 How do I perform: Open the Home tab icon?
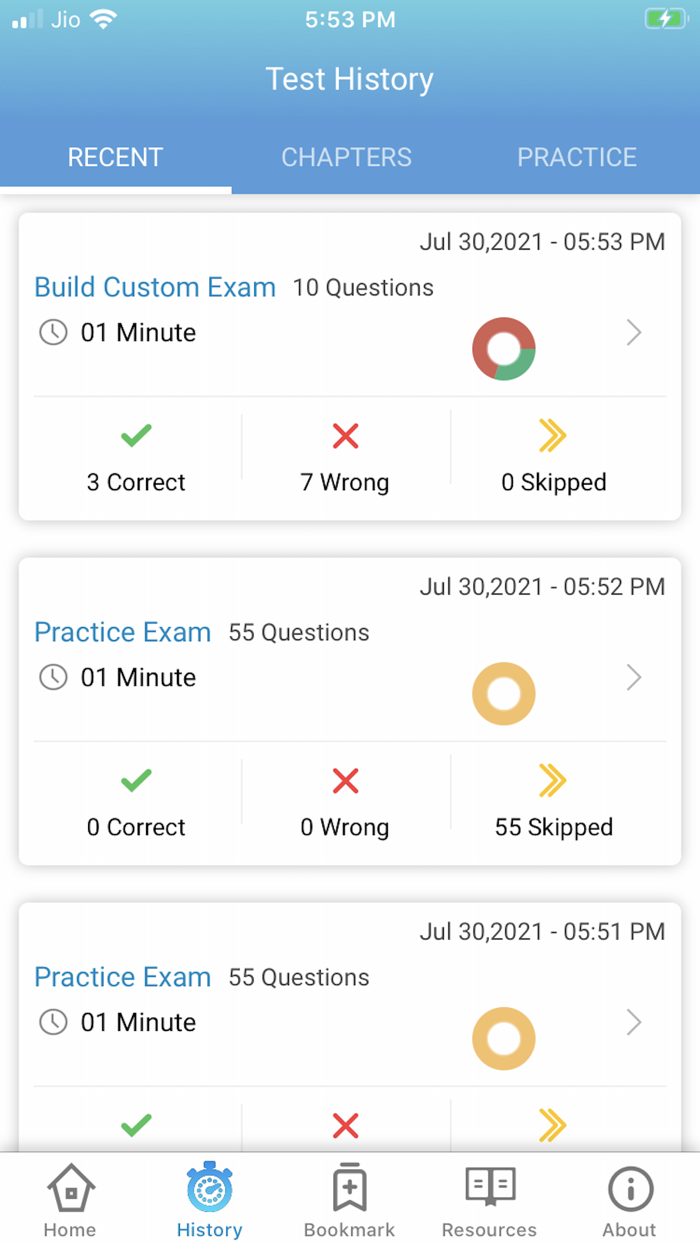[x=71, y=1189]
